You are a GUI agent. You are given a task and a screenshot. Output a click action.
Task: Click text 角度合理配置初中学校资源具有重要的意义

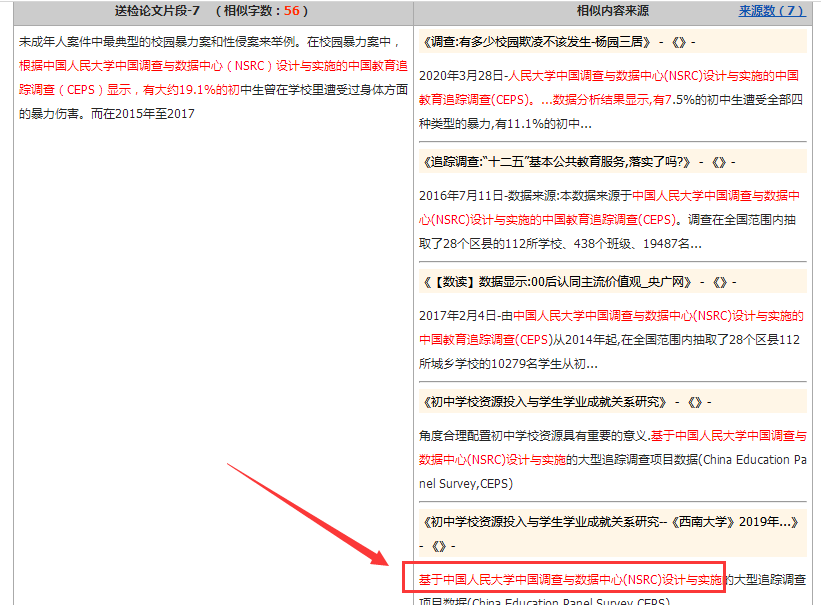click(533, 435)
